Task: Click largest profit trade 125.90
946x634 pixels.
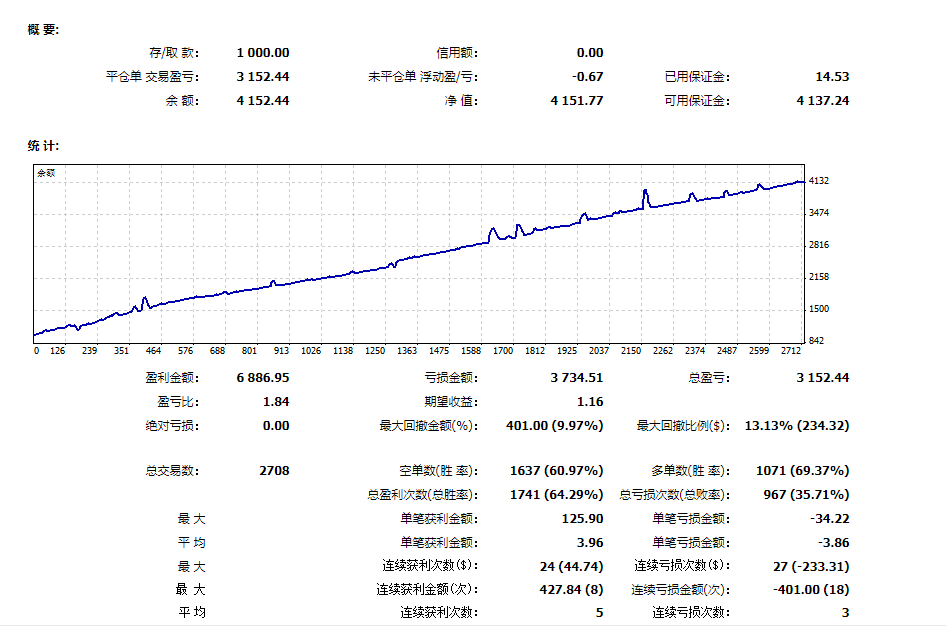Action: point(582,519)
